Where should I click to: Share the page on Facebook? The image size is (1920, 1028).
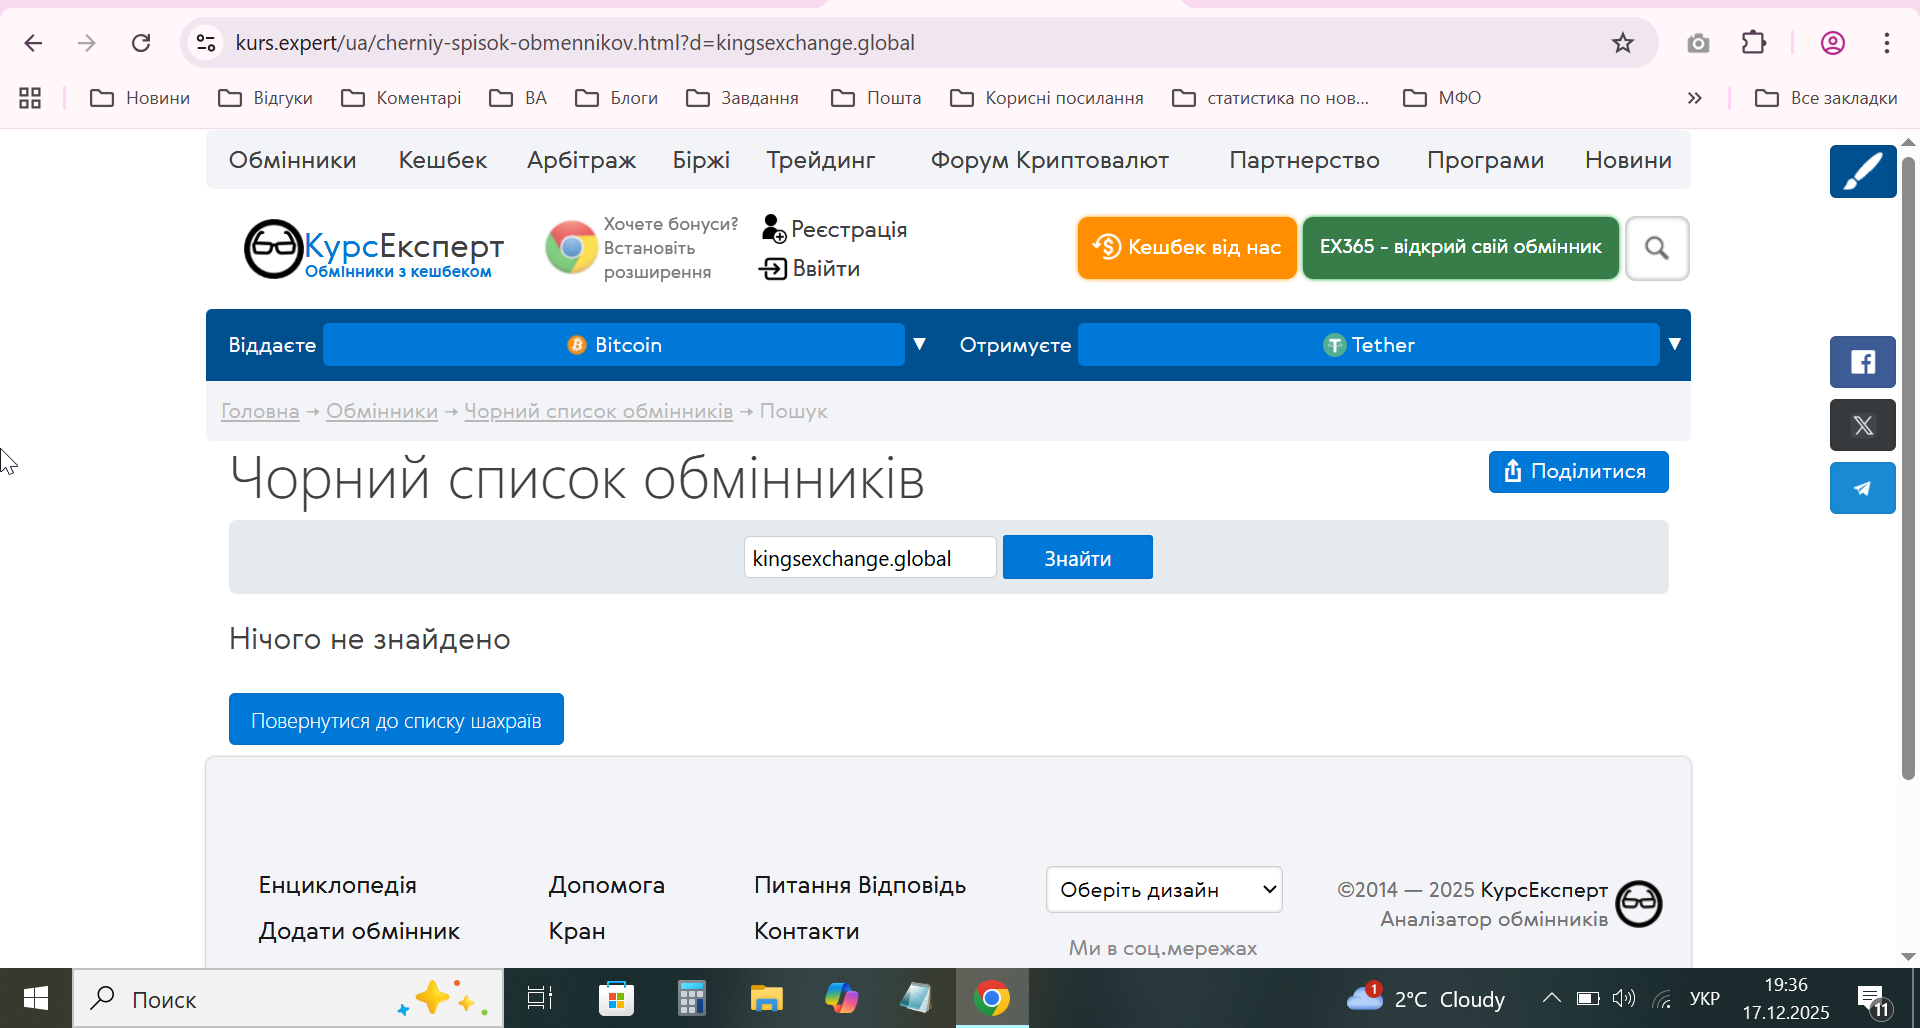coord(1863,362)
